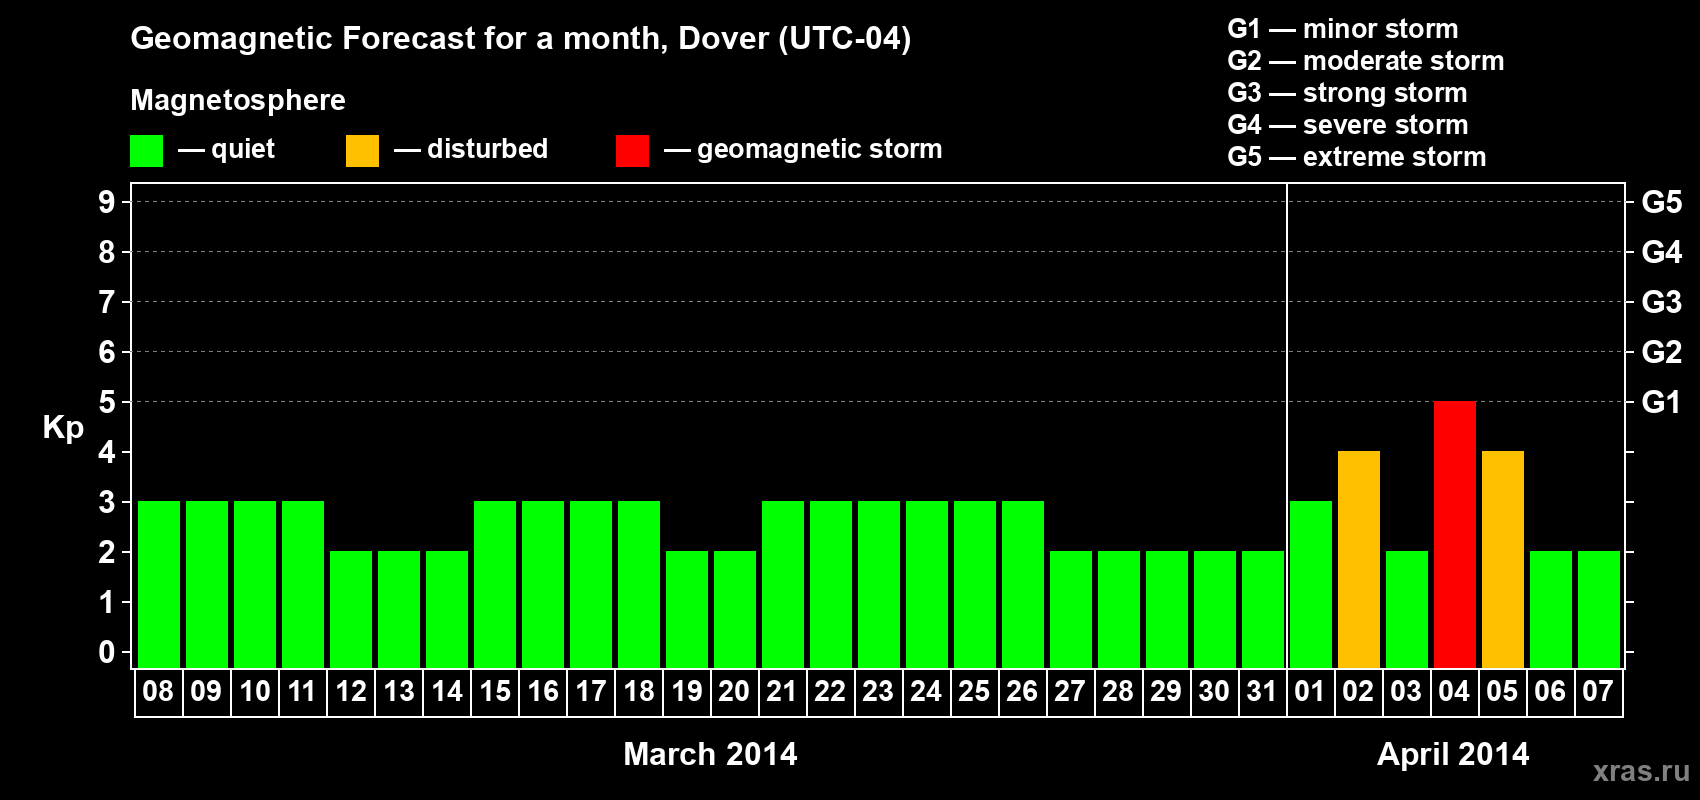Viewport: 1700px width, 800px height.
Task: Click the 'disturbed' legend label
Action: pyautogui.click(x=487, y=149)
